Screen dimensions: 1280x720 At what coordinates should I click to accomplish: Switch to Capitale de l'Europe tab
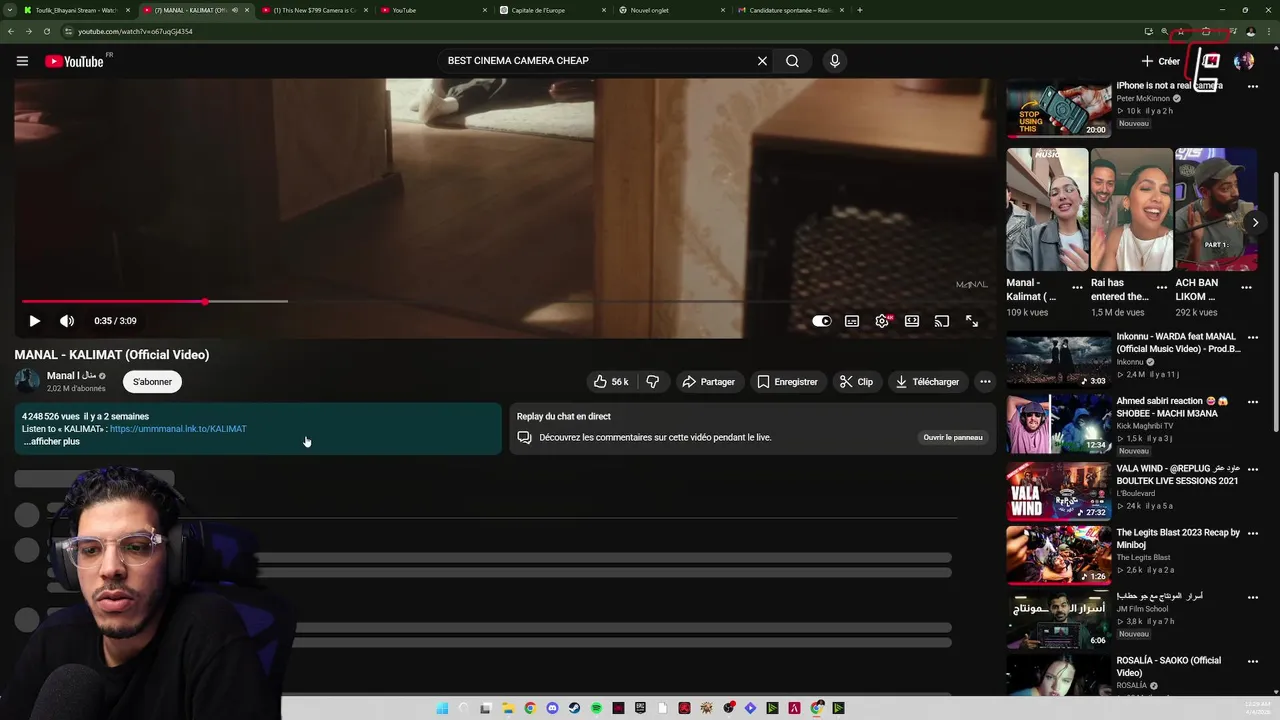point(550,10)
